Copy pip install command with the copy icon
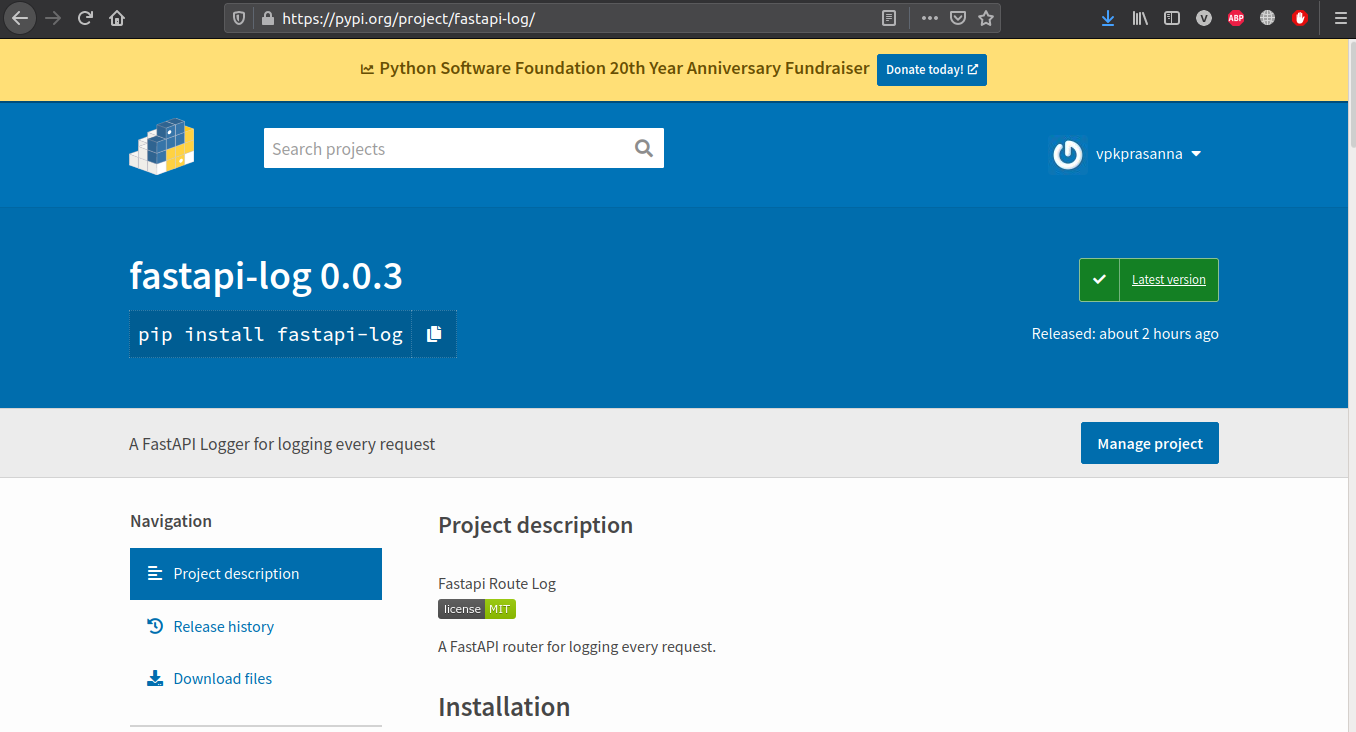1356x732 pixels. click(434, 334)
